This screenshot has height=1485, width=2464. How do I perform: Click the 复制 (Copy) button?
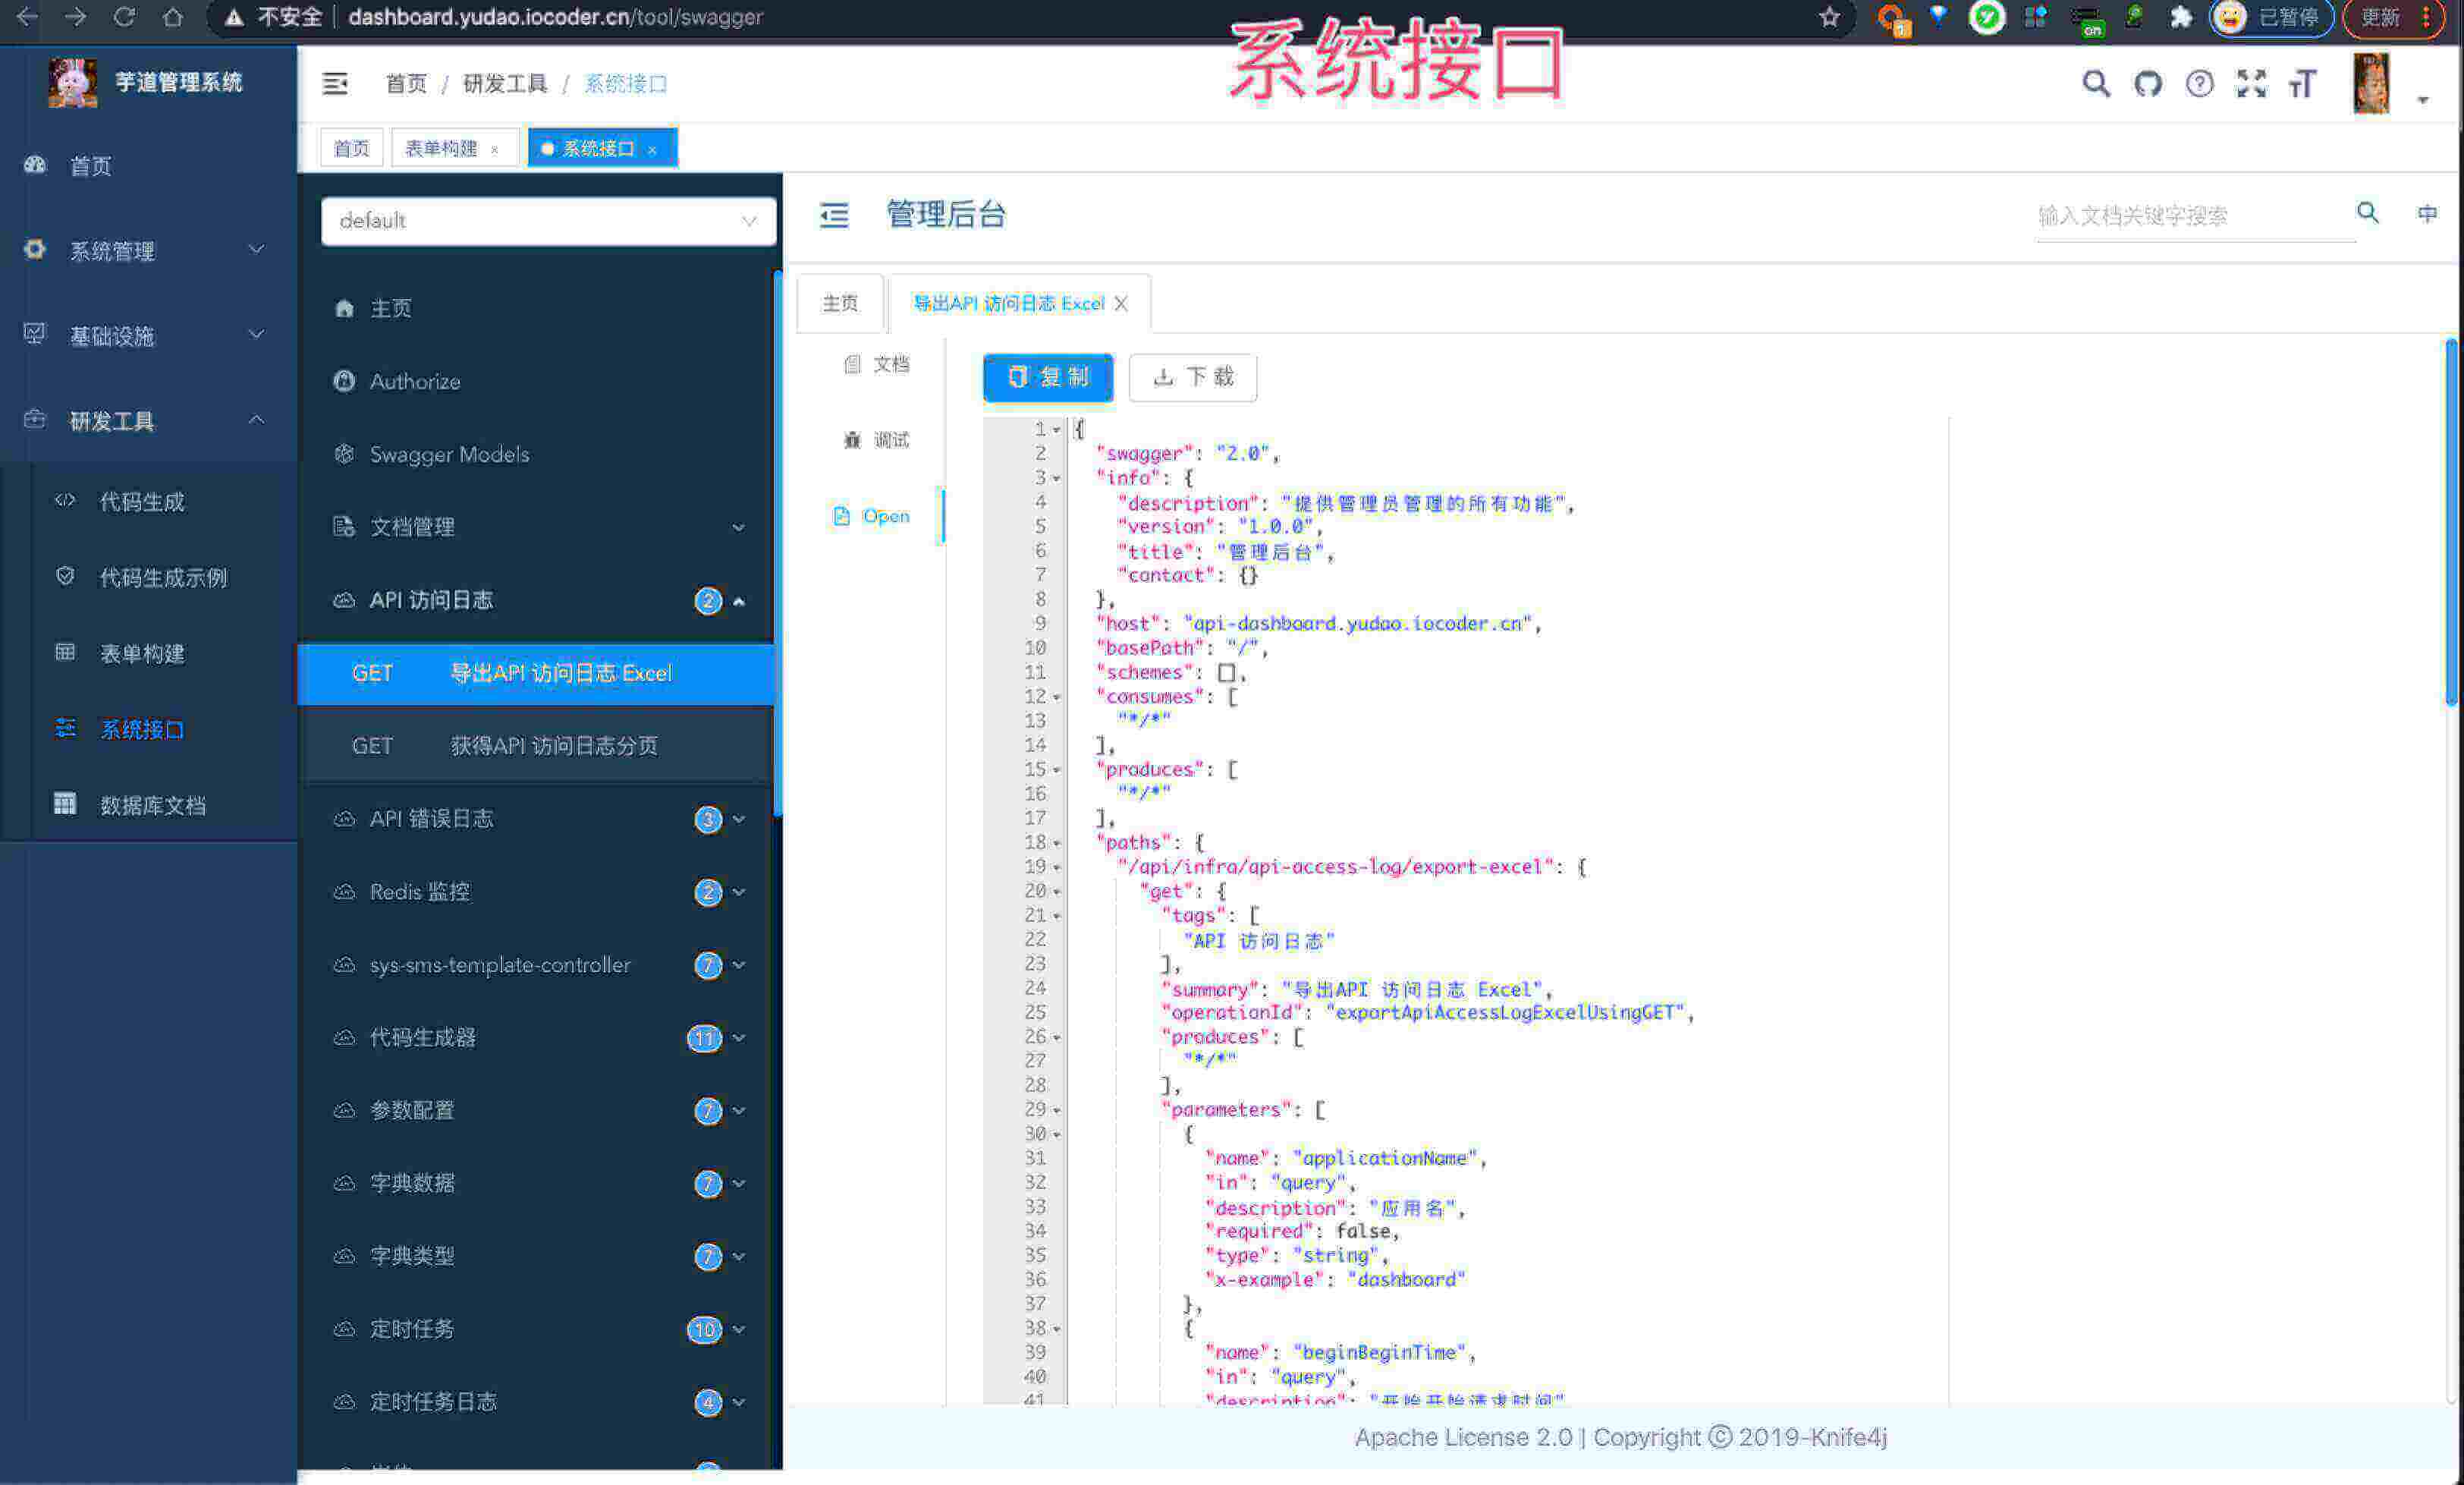point(1045,376)
